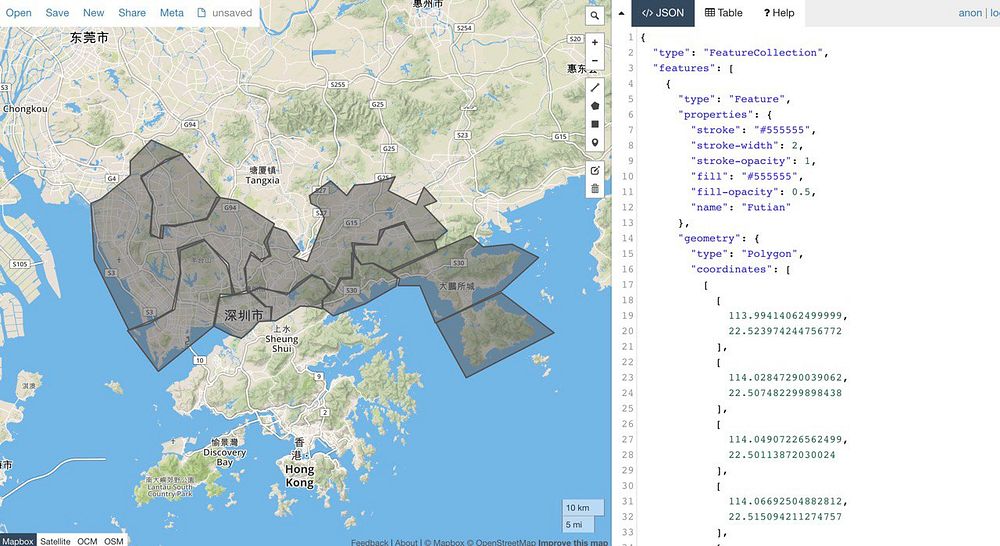This screenshot has width=1000, height=546.
Task: Click the 5 mi scale bar
Action: pyautogui.click(x=578, y=524)
